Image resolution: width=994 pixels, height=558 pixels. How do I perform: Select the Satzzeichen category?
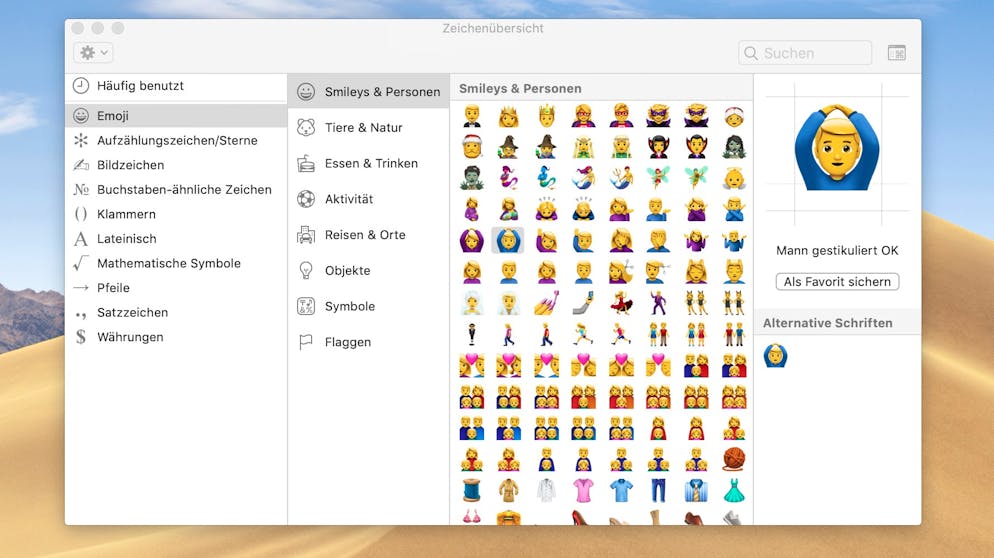point(176,313)
